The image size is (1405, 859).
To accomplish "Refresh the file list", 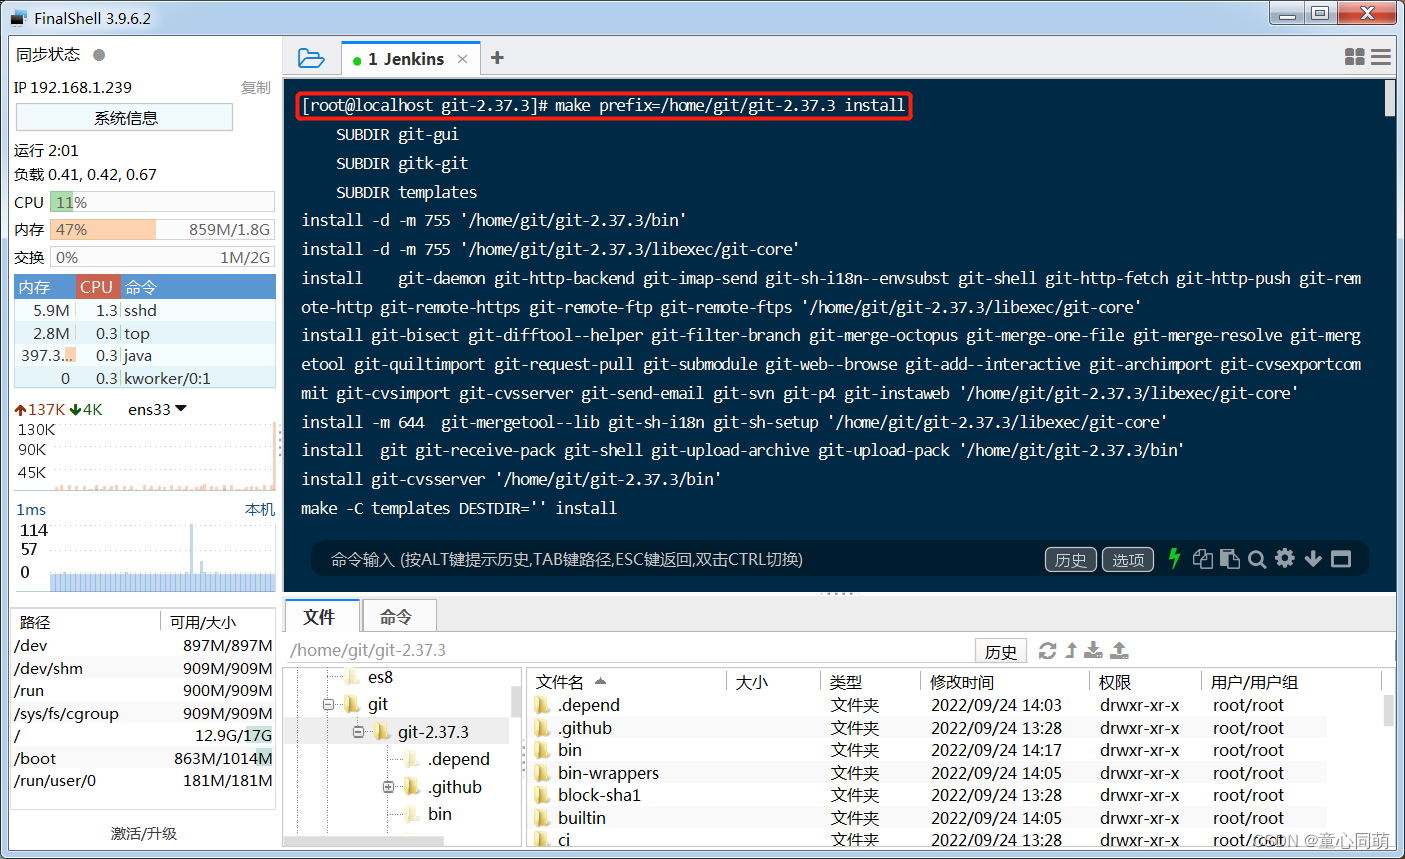I will pyautogui.click(x=1048, y=650).
